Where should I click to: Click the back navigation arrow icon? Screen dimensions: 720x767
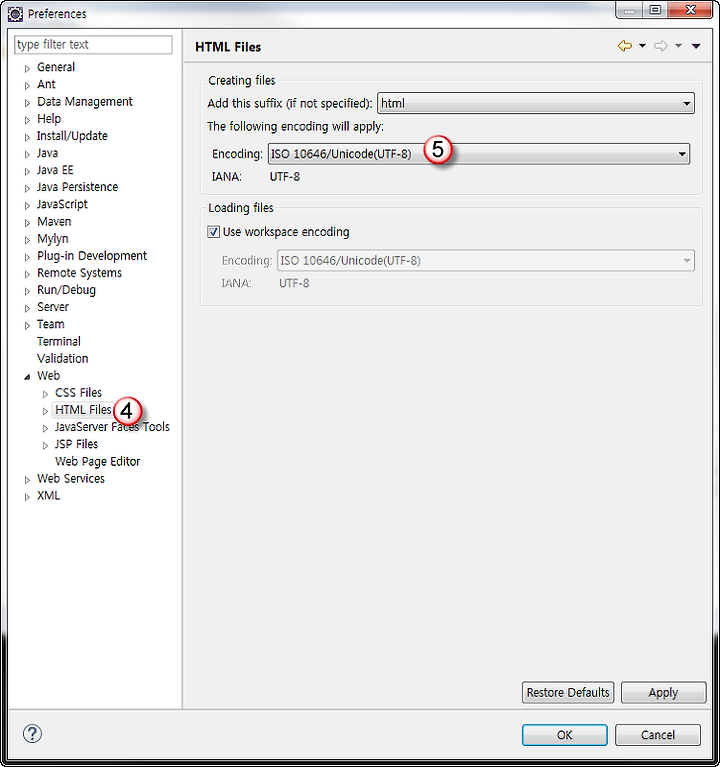click(x=625, y=46)
